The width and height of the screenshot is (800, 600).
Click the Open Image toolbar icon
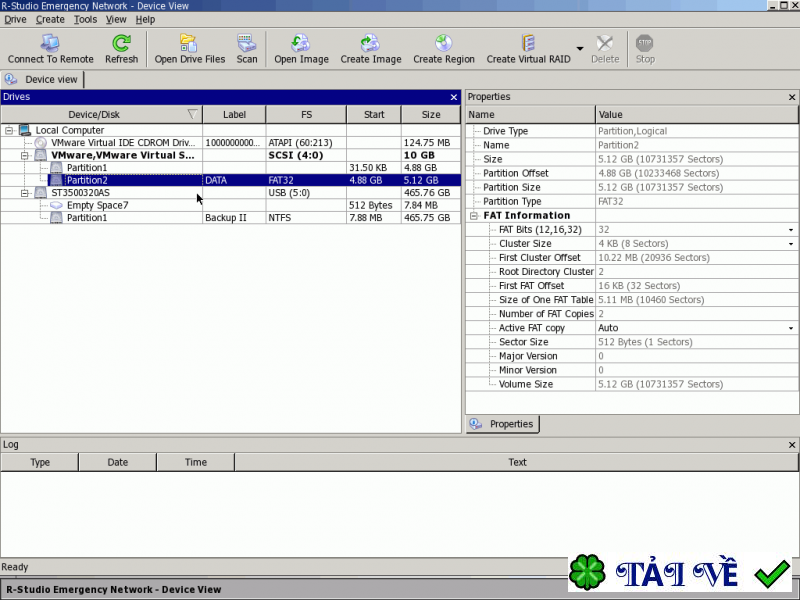coord(301,43)
